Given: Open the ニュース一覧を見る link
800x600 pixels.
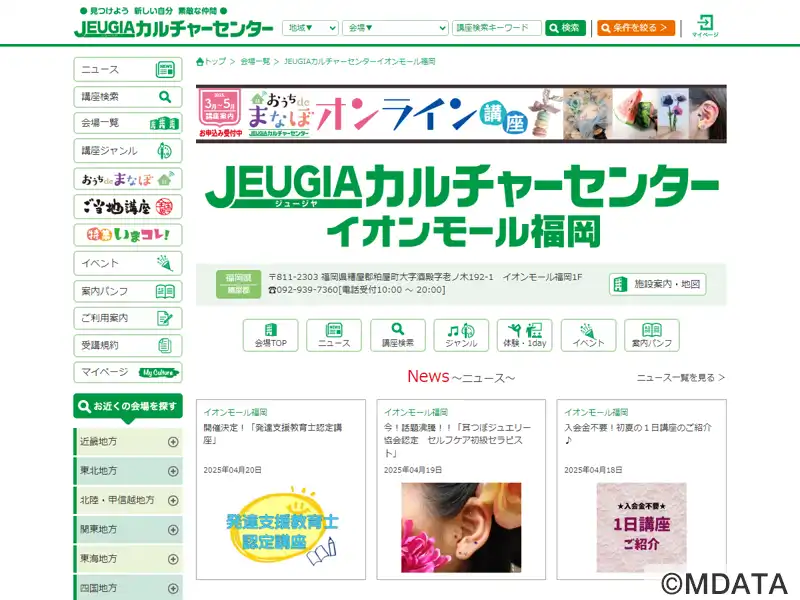Looking at the screenshot, I should click(x=681, y=378).
